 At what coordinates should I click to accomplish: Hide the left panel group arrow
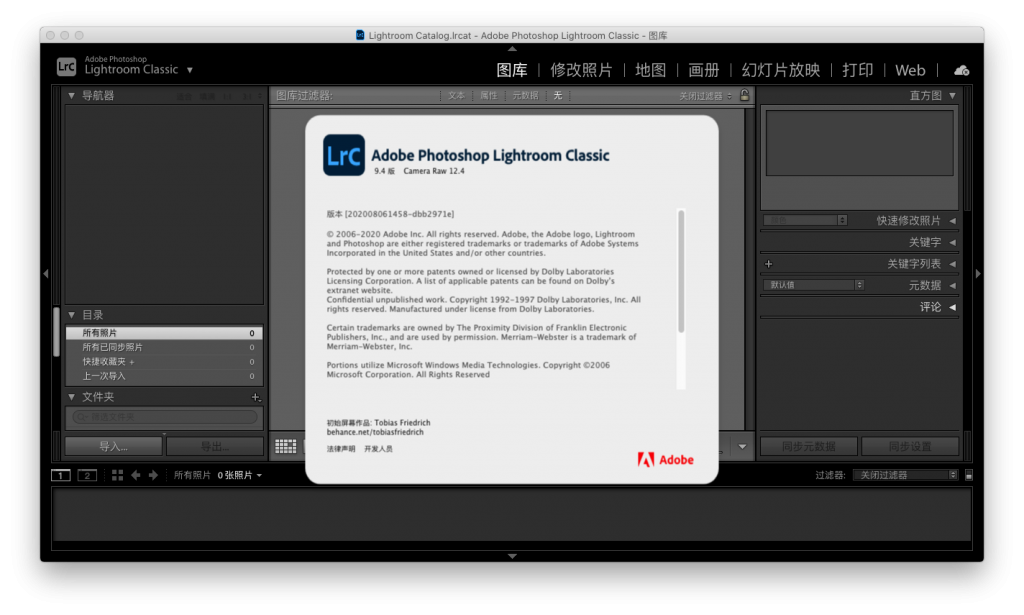[x=46, y=274]
